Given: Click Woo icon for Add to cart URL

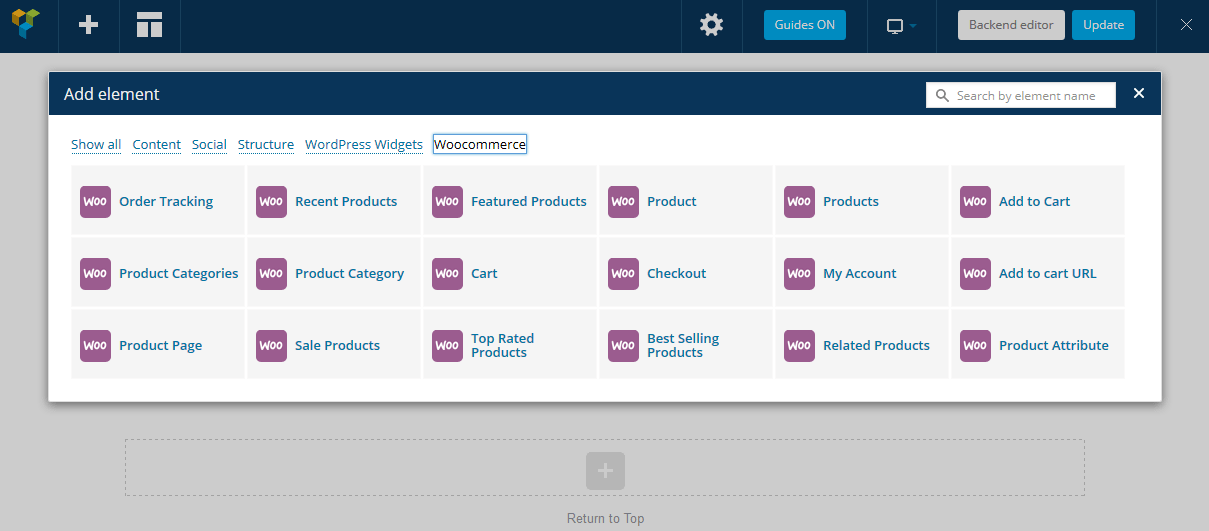Looking at the screenshot, I should (976, 273).
